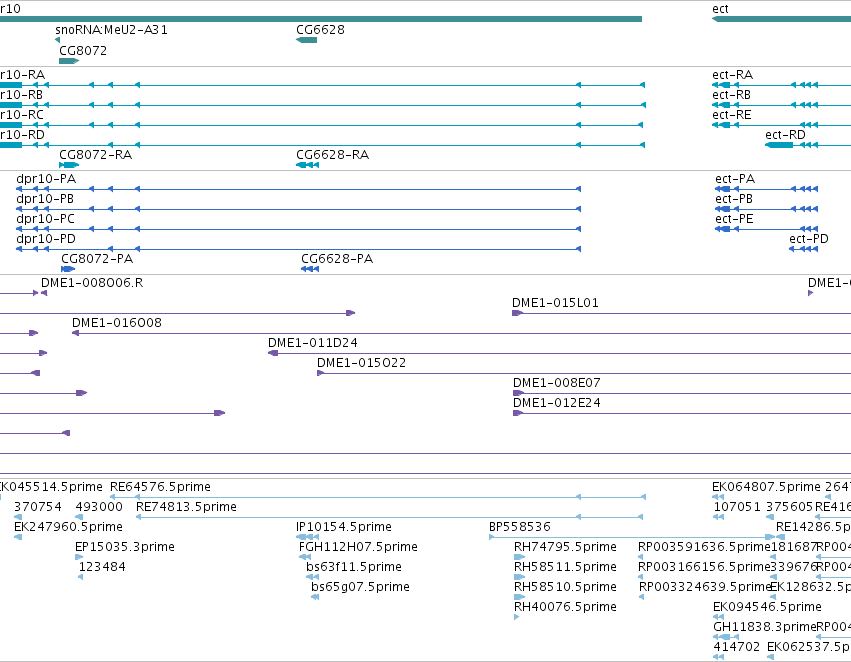
Task: Select EST EK064807.5prime
Action: (x=766, y=487)
